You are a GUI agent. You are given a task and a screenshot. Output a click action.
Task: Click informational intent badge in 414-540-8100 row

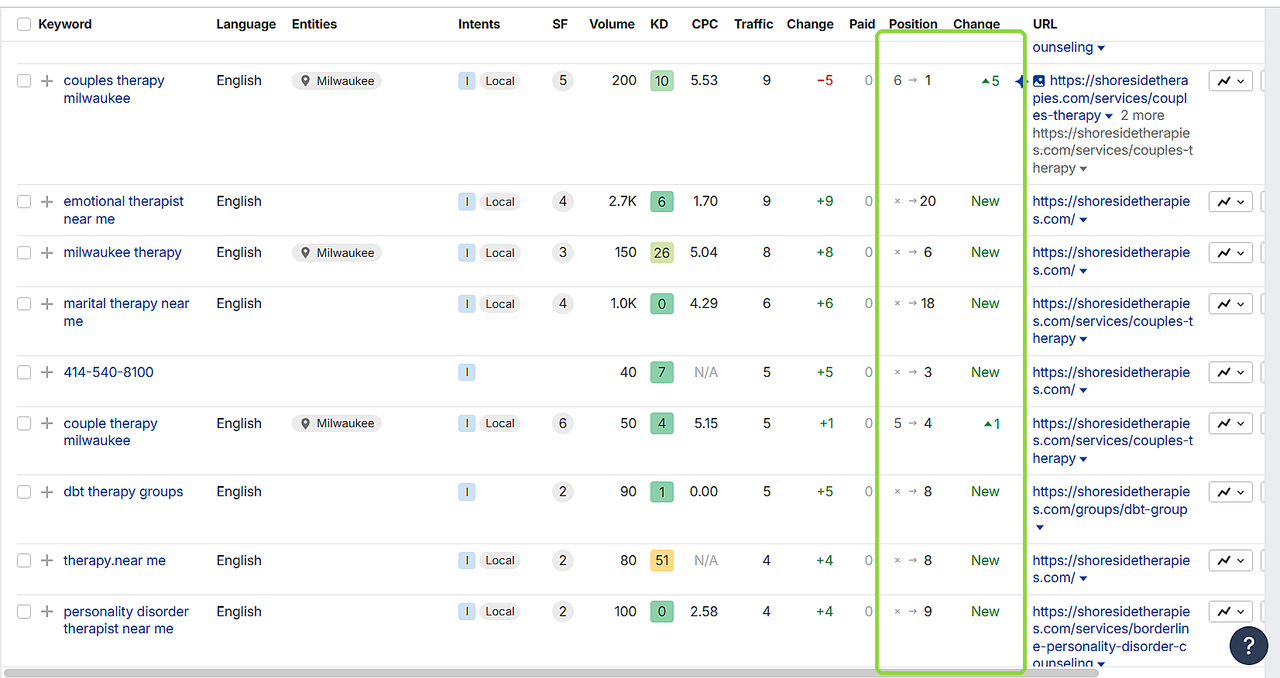(x=467, y=372)
